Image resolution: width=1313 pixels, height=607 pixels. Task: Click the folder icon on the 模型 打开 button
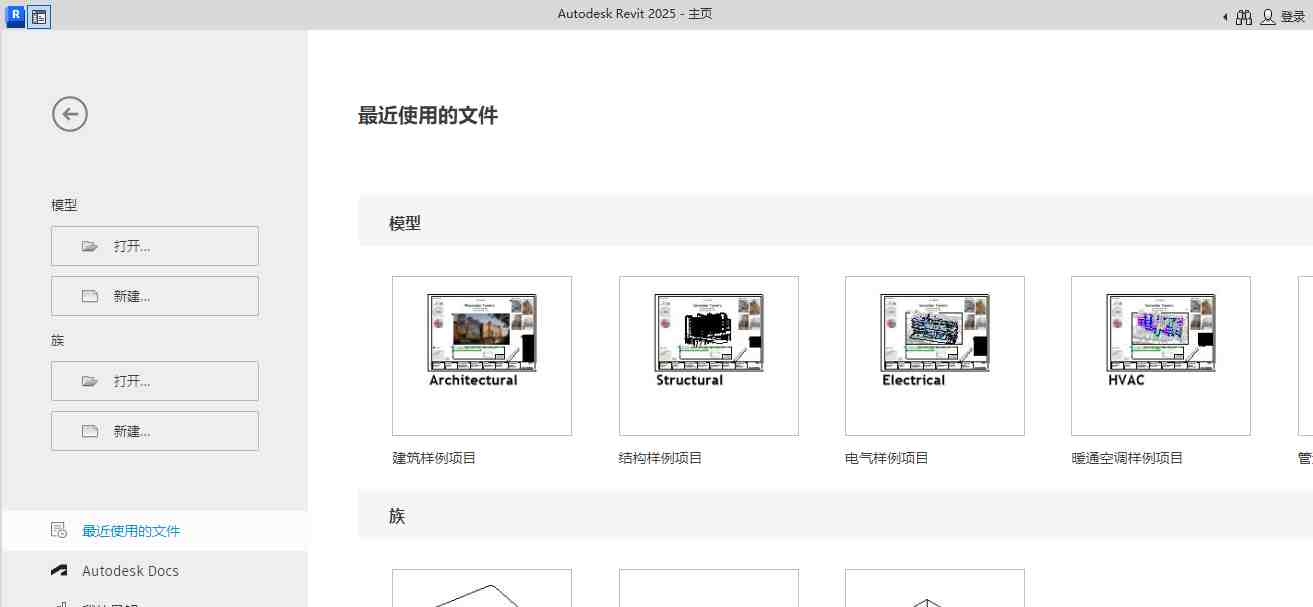88,245
